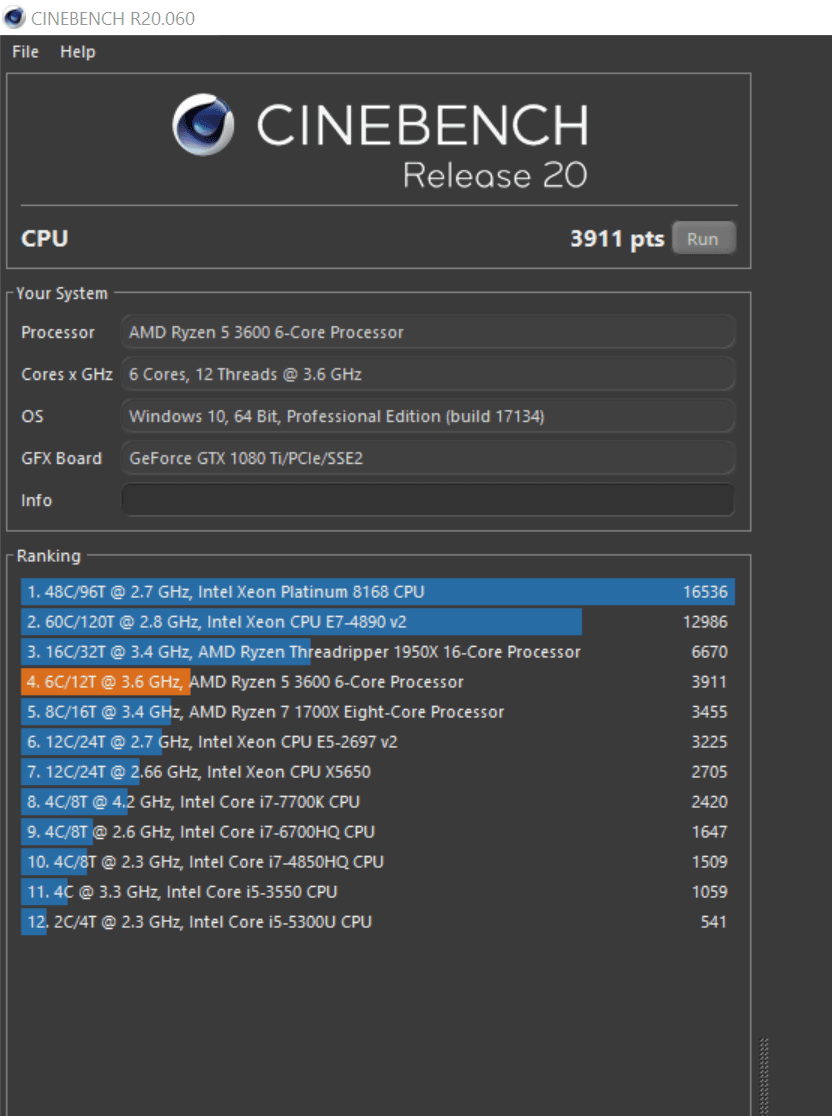Select the highlighted orange Ryzen 5 3600 row
Viewport: 832px width, 1116px height.
coord(377,682)
